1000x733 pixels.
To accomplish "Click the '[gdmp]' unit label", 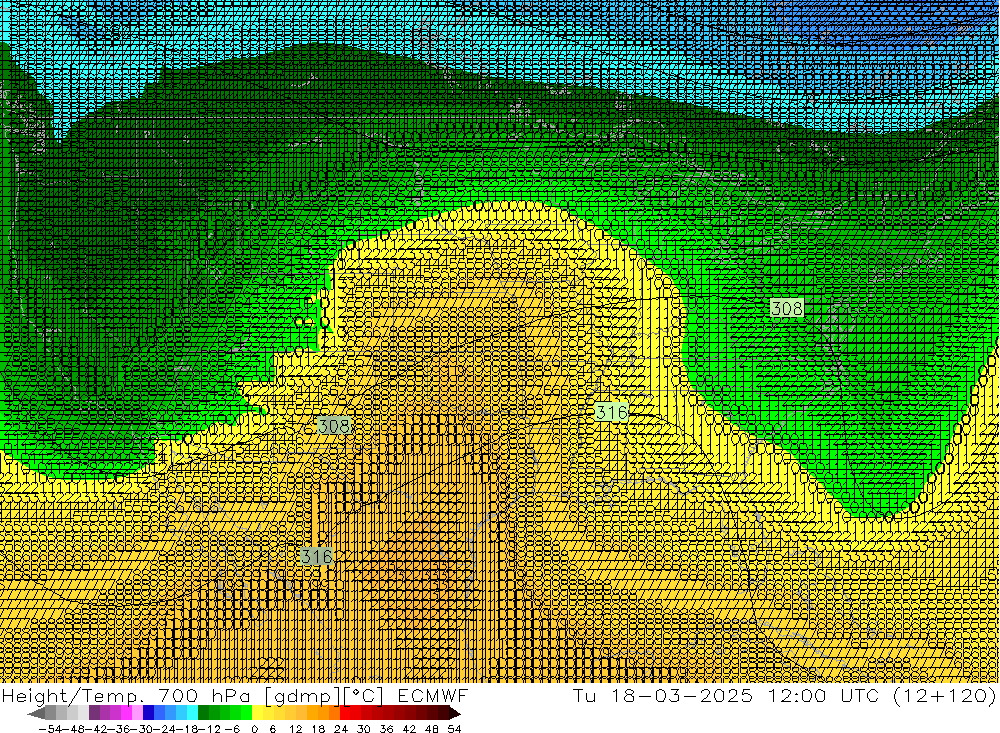I will tap(302, 696).
